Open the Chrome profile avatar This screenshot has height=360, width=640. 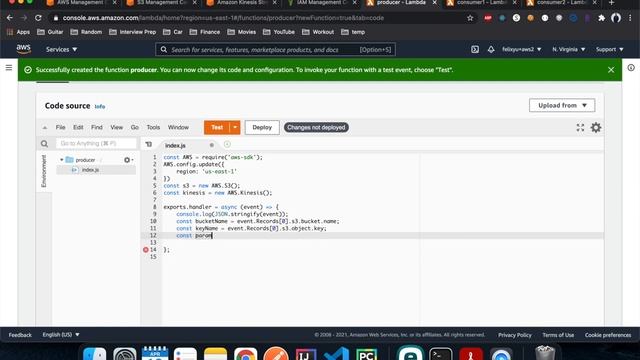(616, 18)
